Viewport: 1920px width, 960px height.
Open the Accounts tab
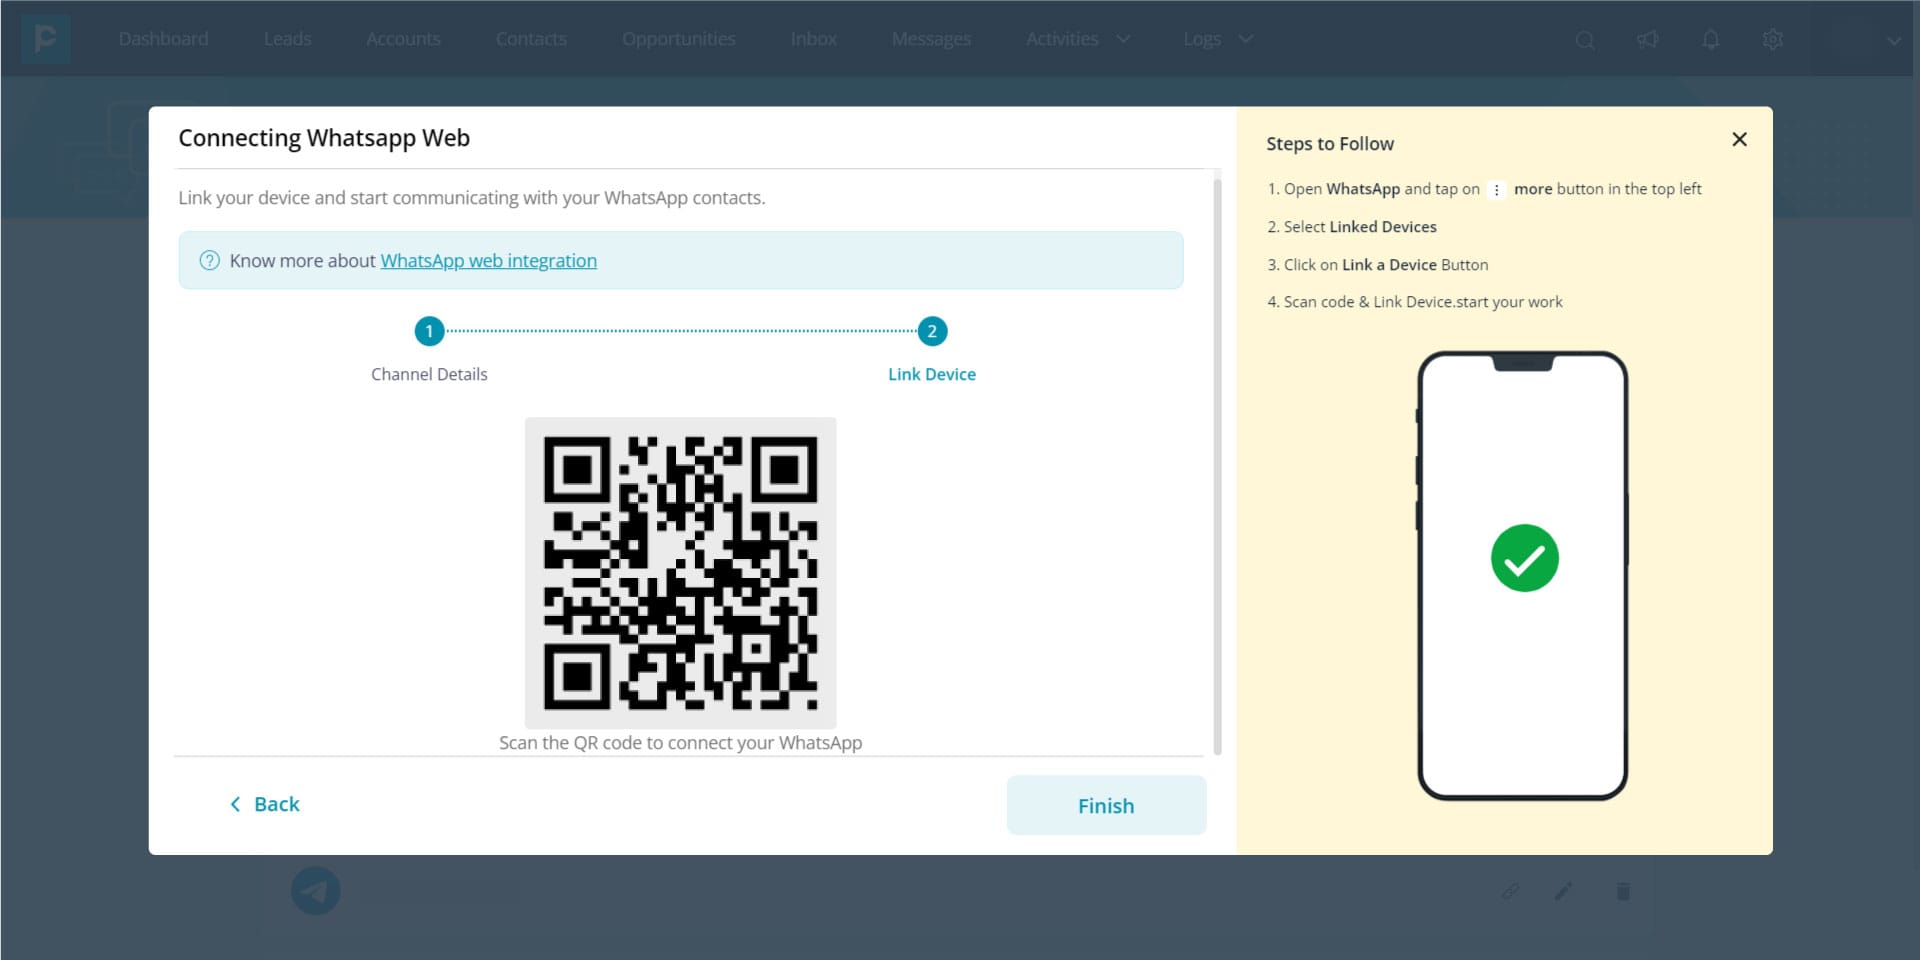(x=403, y=39)
